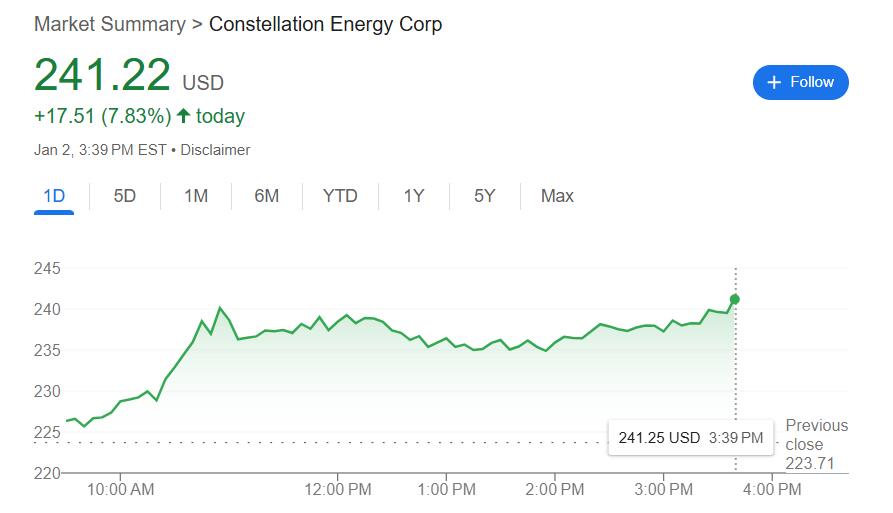Show the 6M chart range
The height and width of the screenshot is (513, 893).
(x=266, y=196)
